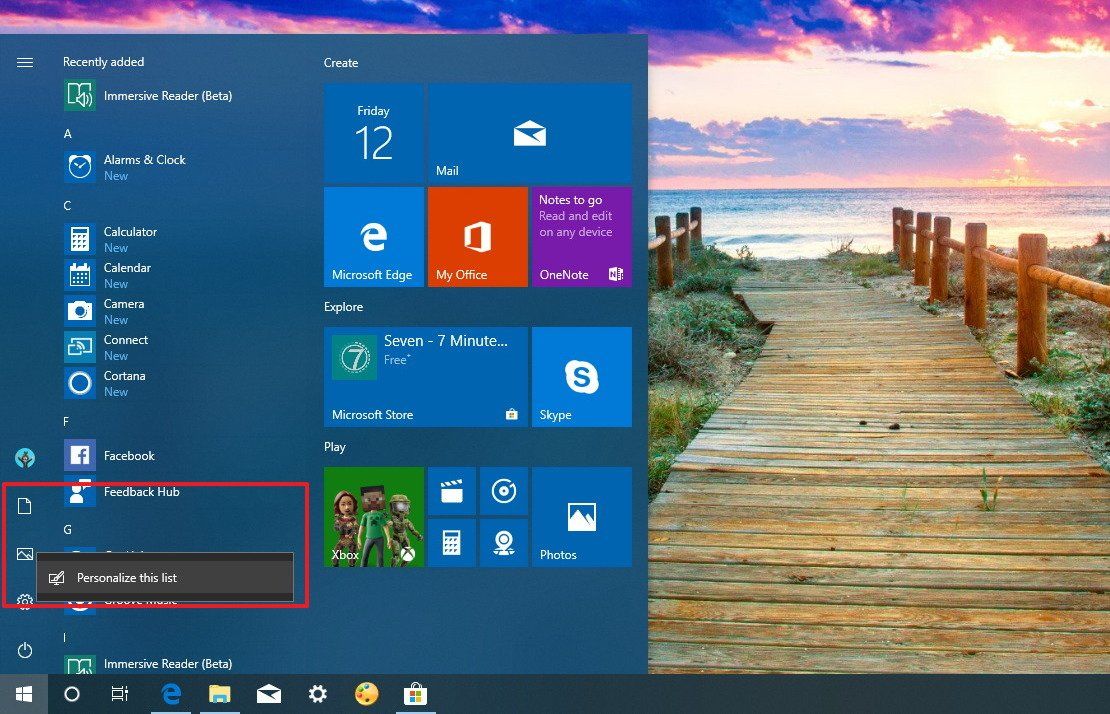Launch Alarms & Clock from the app list
The image size is (1110, 714).
[x=144, y=160]
